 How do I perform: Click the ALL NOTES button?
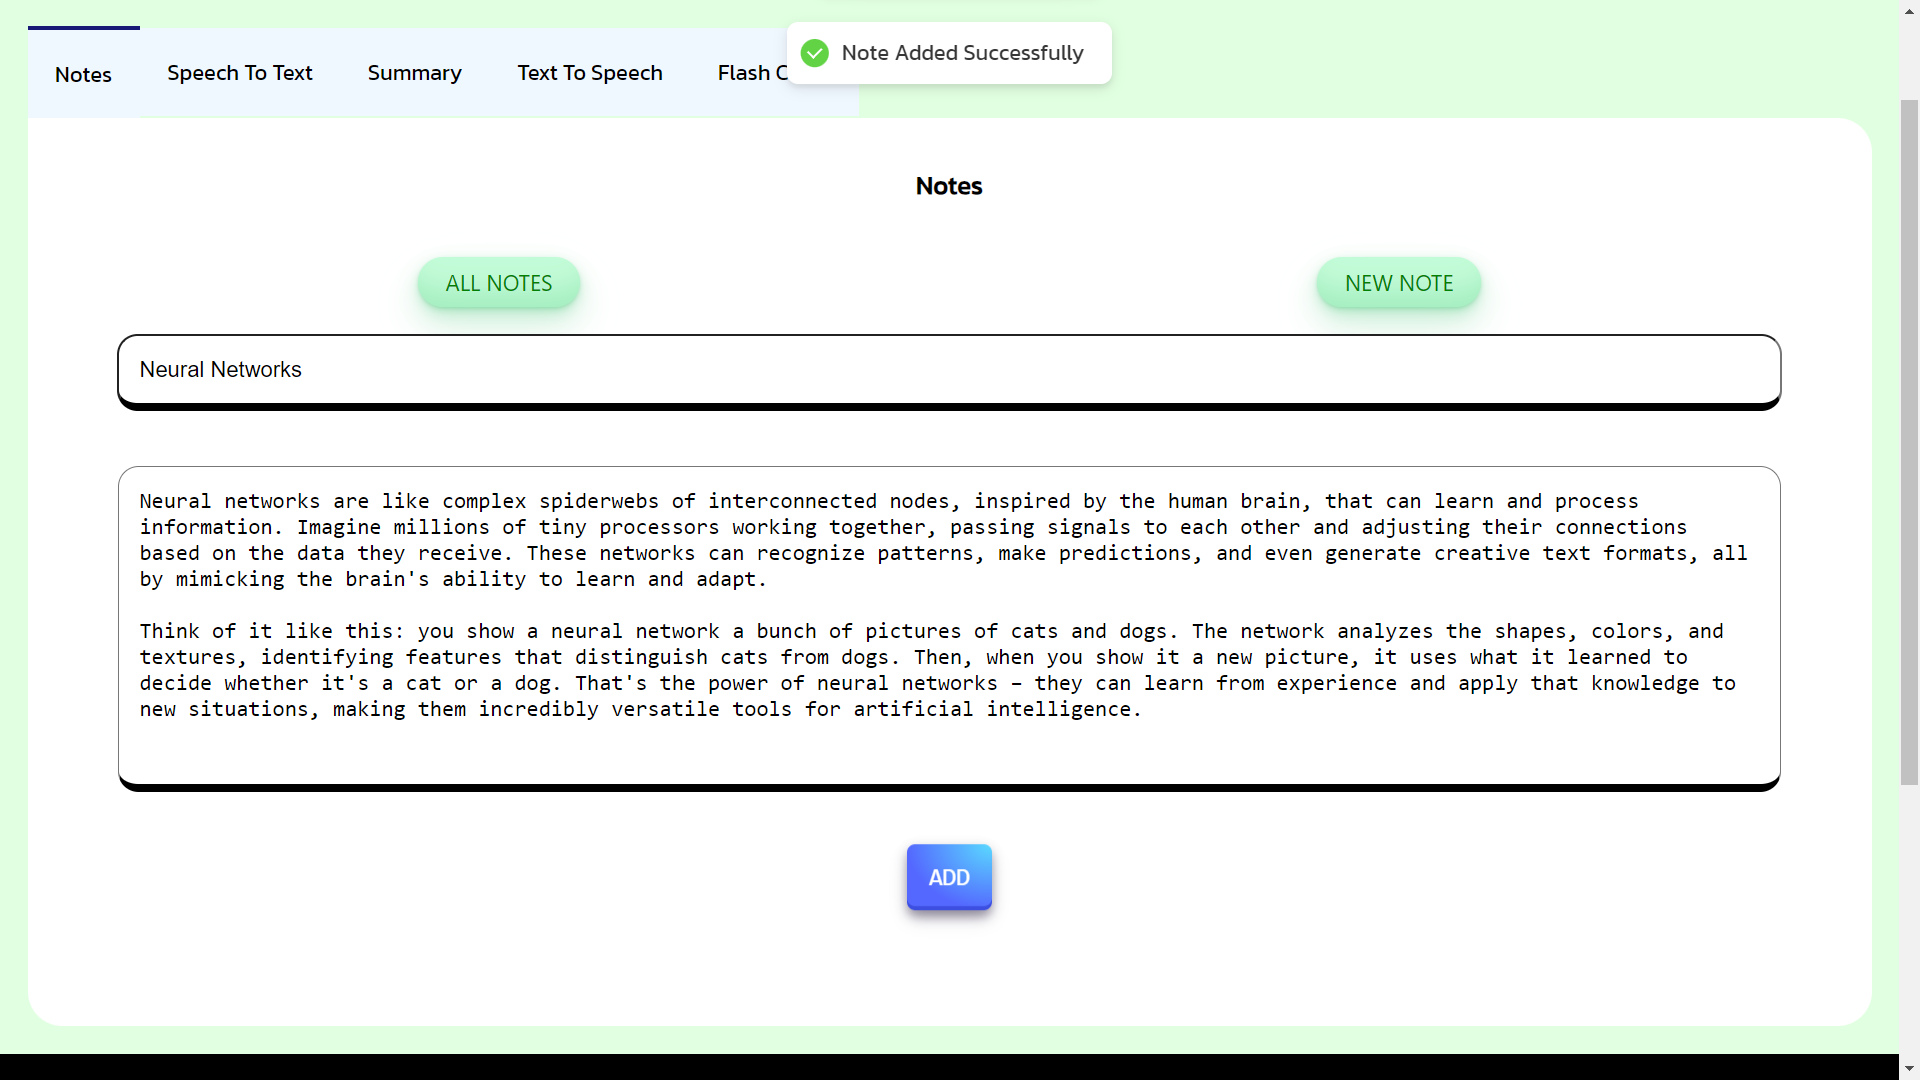click(x=498, y=284)
